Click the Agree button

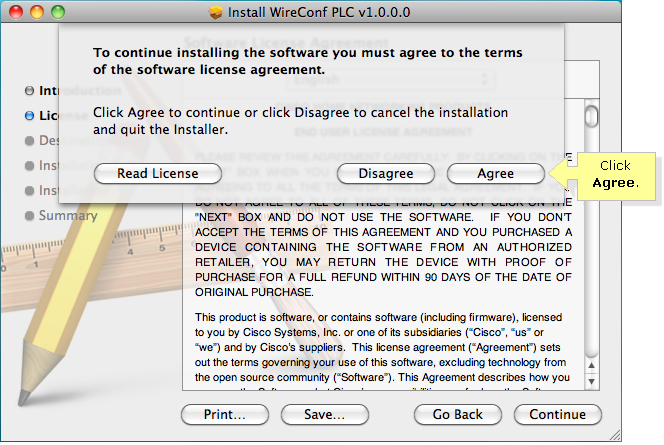[x=495, y=174]
